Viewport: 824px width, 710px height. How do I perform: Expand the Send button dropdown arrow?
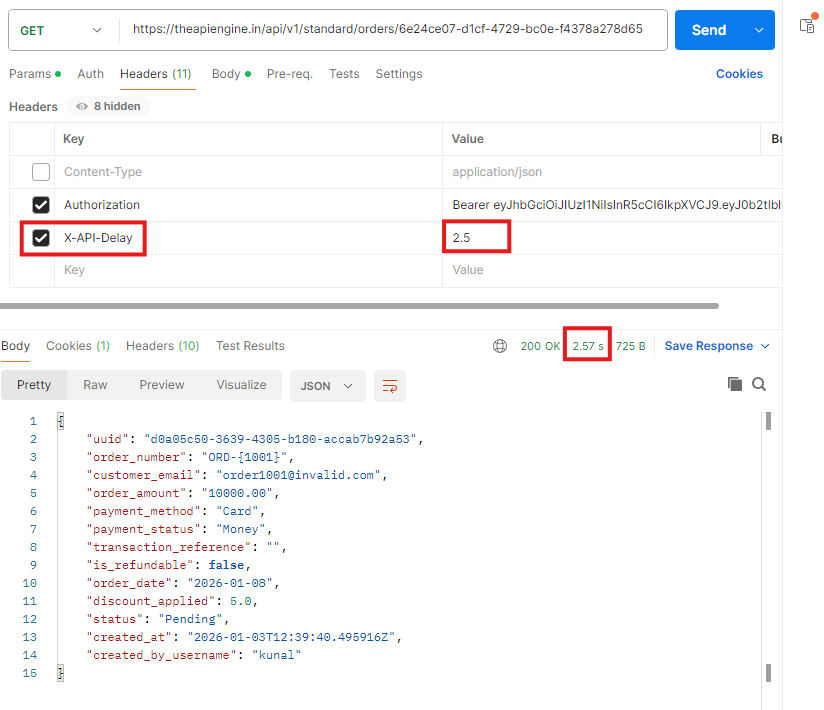(x=757, y=30)
